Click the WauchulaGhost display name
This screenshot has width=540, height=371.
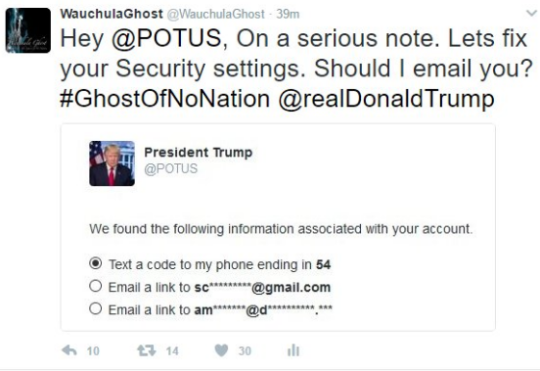click(x=111, y=14)
